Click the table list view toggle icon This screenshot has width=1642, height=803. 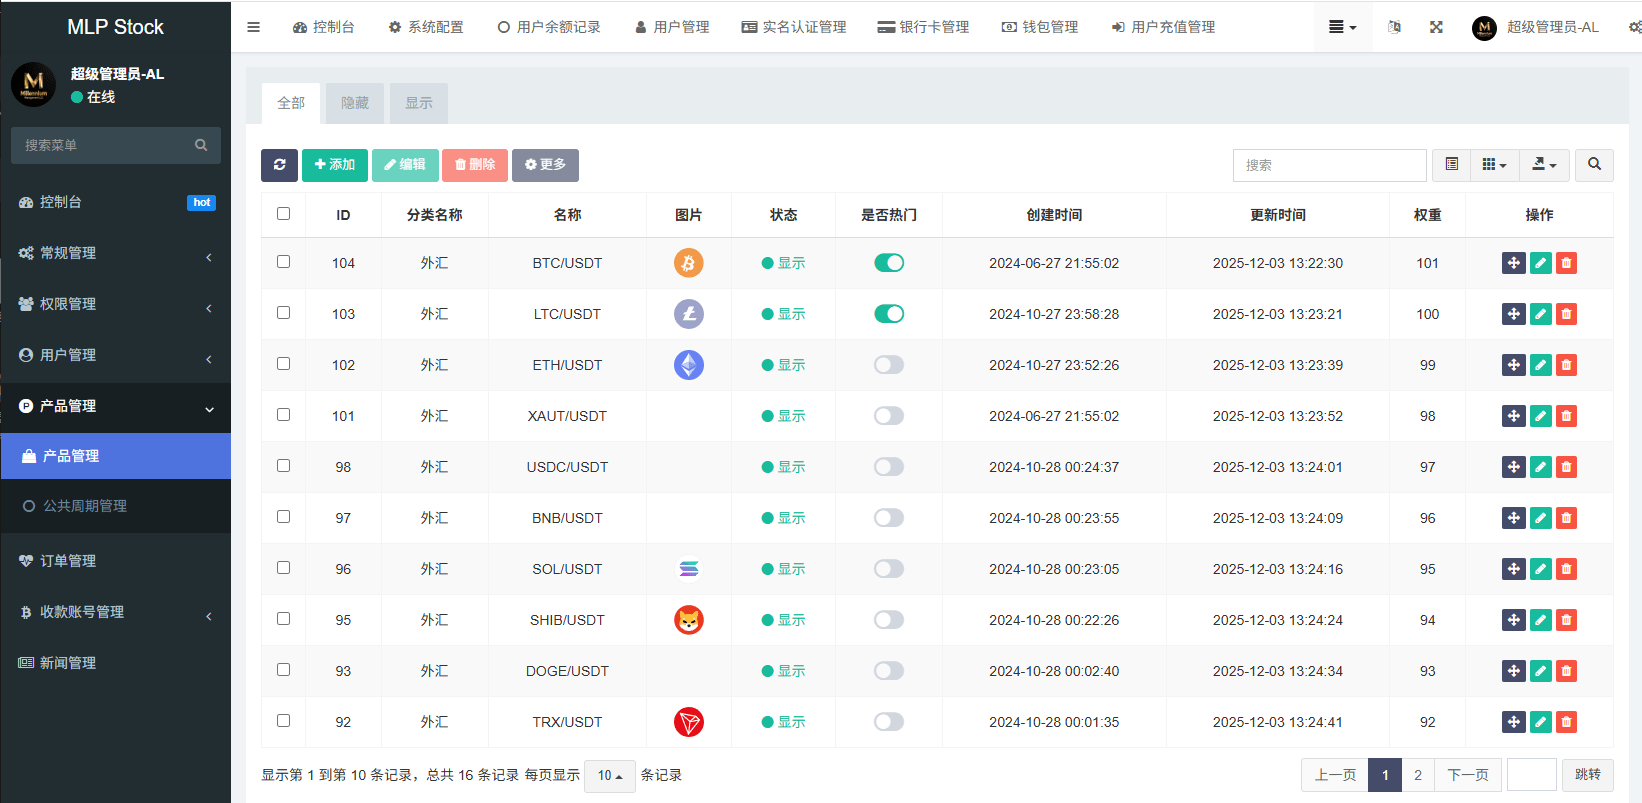click(x=1451, y=165)
